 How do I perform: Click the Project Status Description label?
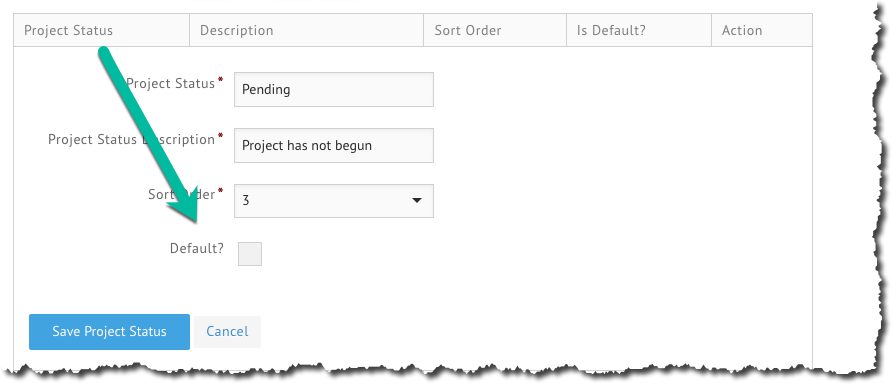[x=131, y=140]
